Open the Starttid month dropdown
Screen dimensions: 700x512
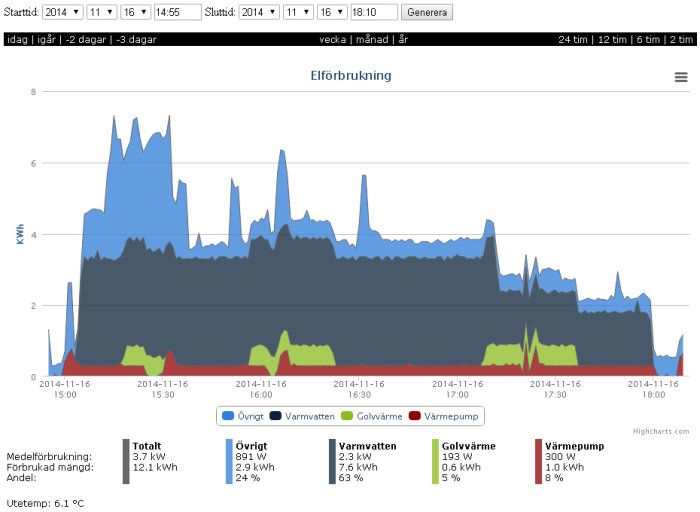coord(102,12)
